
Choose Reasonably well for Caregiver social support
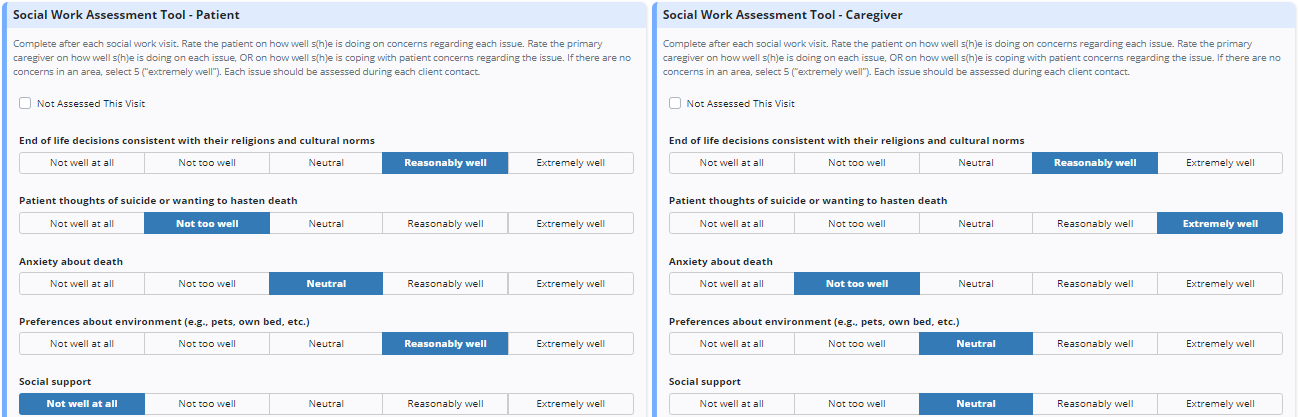[x=1095, y=404]
